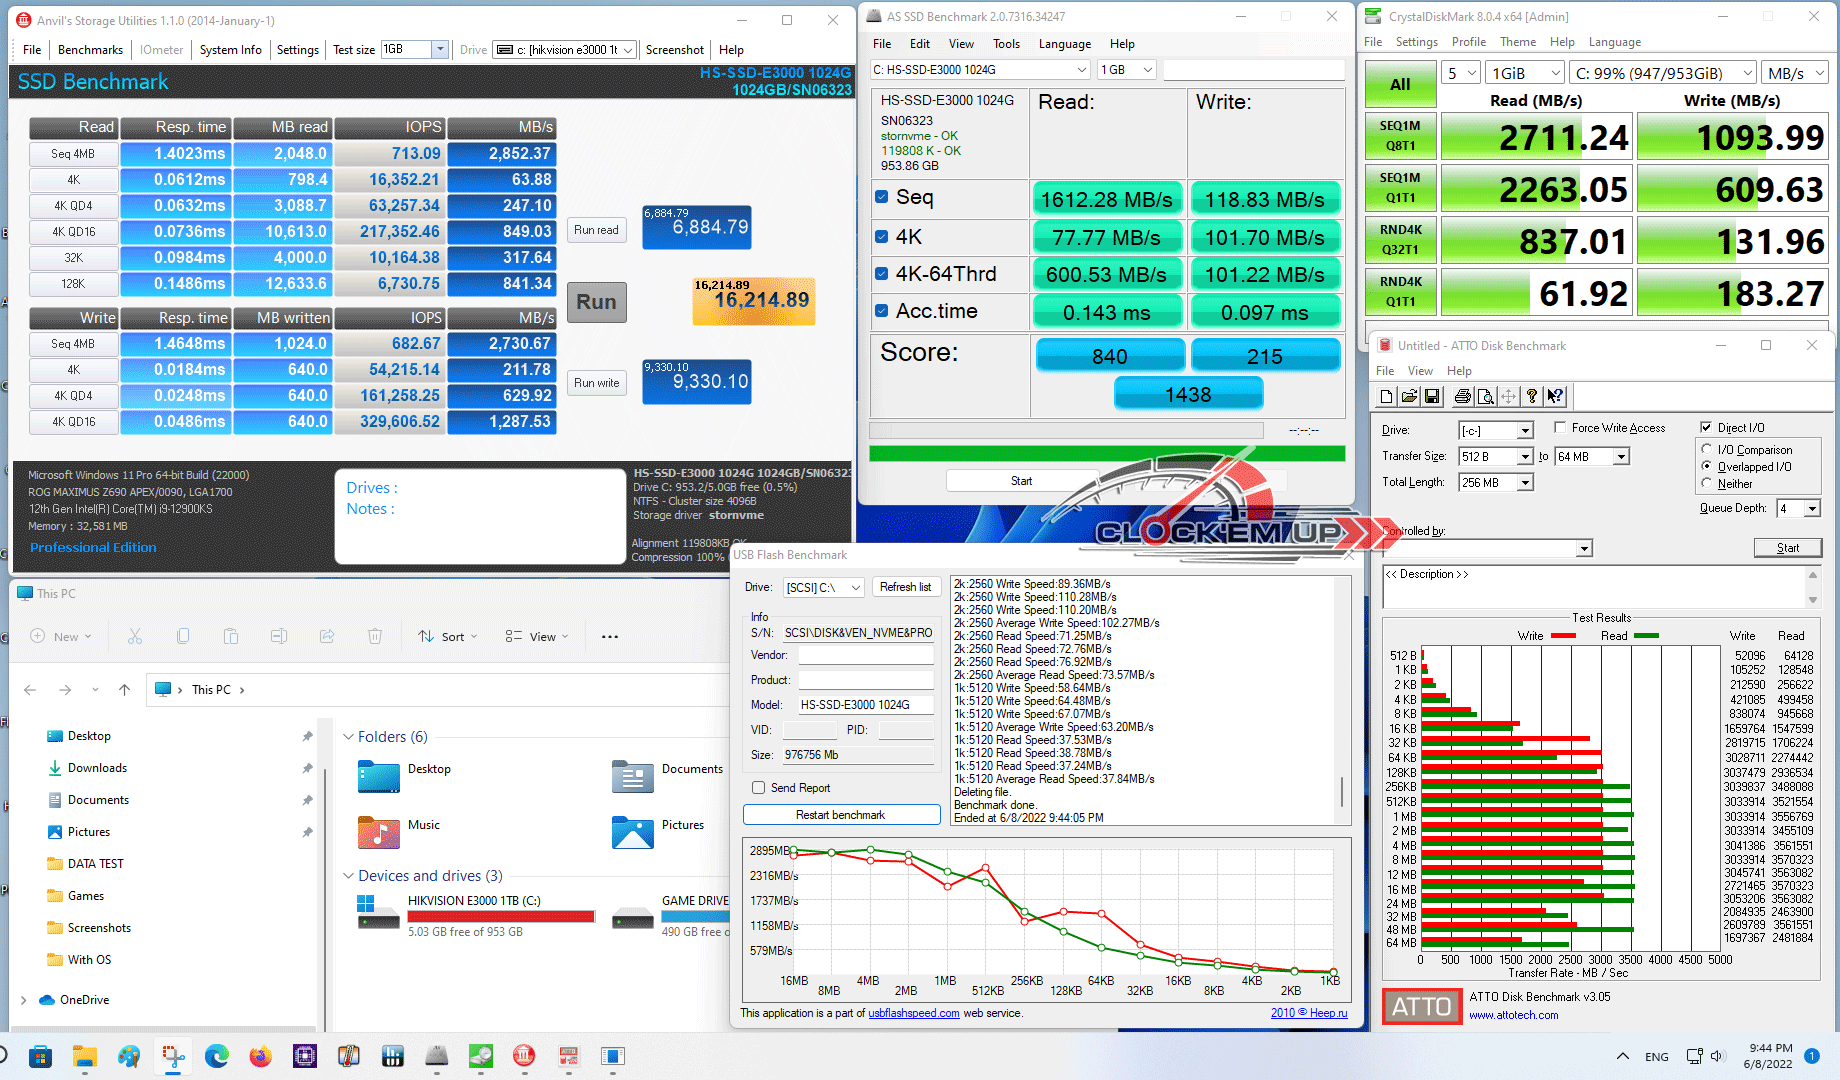Click the ATTO description scrollbar down arrow
Image resolution: width=1840 pixels, height=1080 pixels.
pyautogui.click(x=1813, y=600)
